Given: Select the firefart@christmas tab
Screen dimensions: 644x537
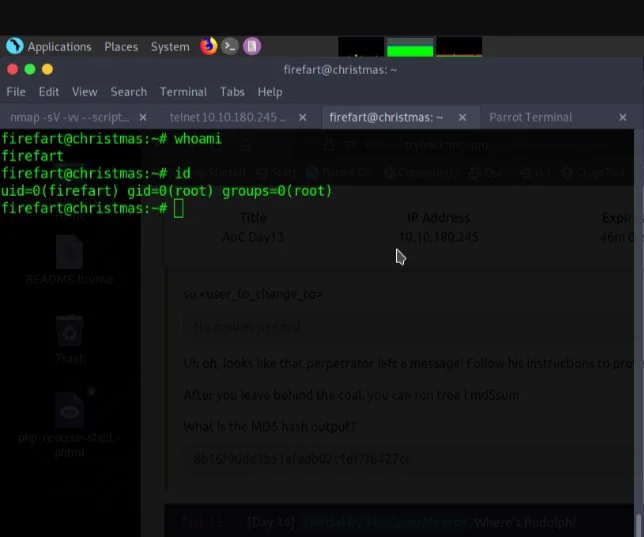Looking at the screenshot, I should (x=386, y=118).
